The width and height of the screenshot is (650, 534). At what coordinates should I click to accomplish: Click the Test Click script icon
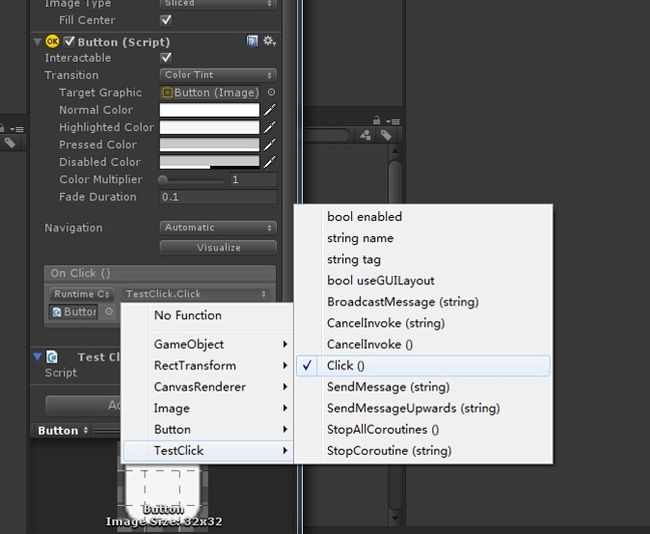(x=52, y=357)
